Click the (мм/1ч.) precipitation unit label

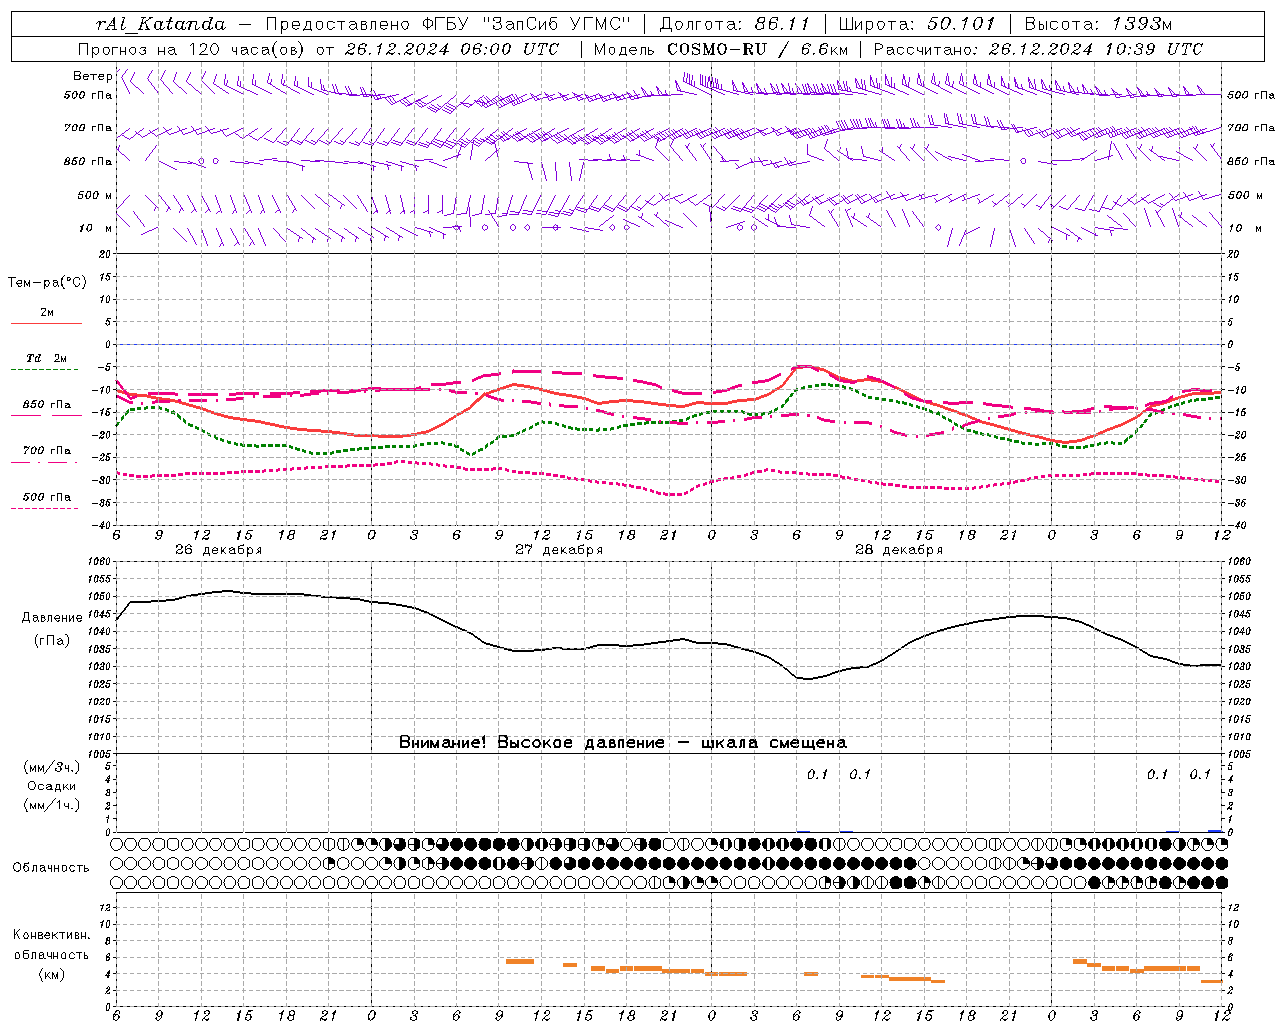click(52, 805)
